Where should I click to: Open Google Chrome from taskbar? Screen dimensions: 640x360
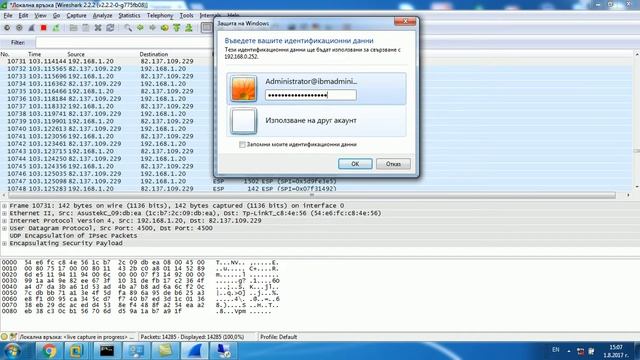coord(49,351)
